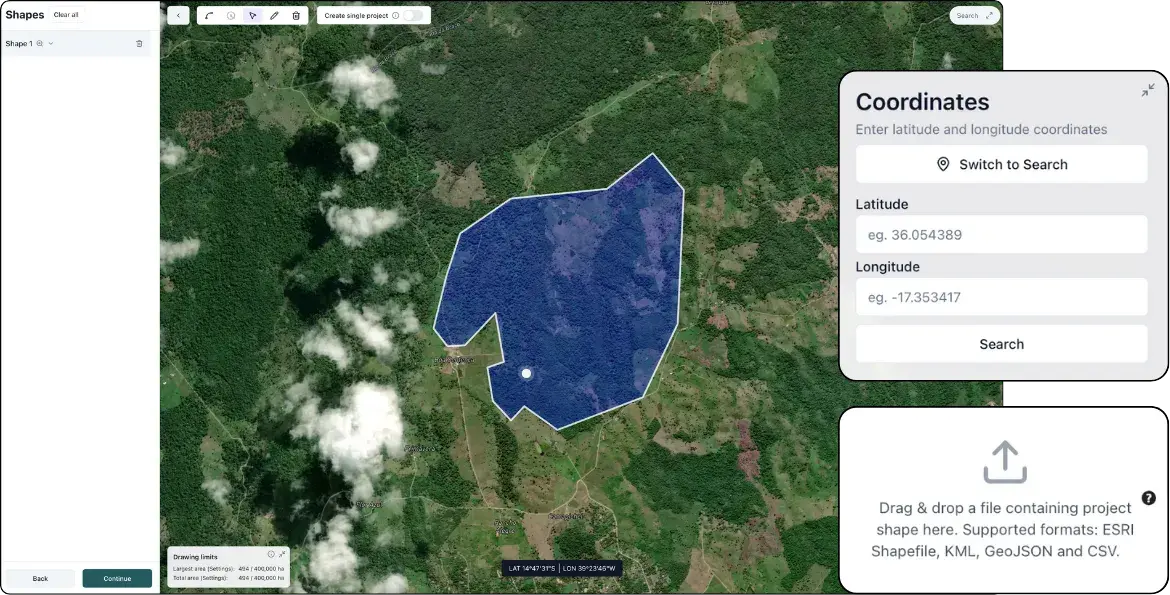This screenshot has width=1170, height=595.
Task: Expand the Shape 1 details chevron
Action: tap(51, 43)
